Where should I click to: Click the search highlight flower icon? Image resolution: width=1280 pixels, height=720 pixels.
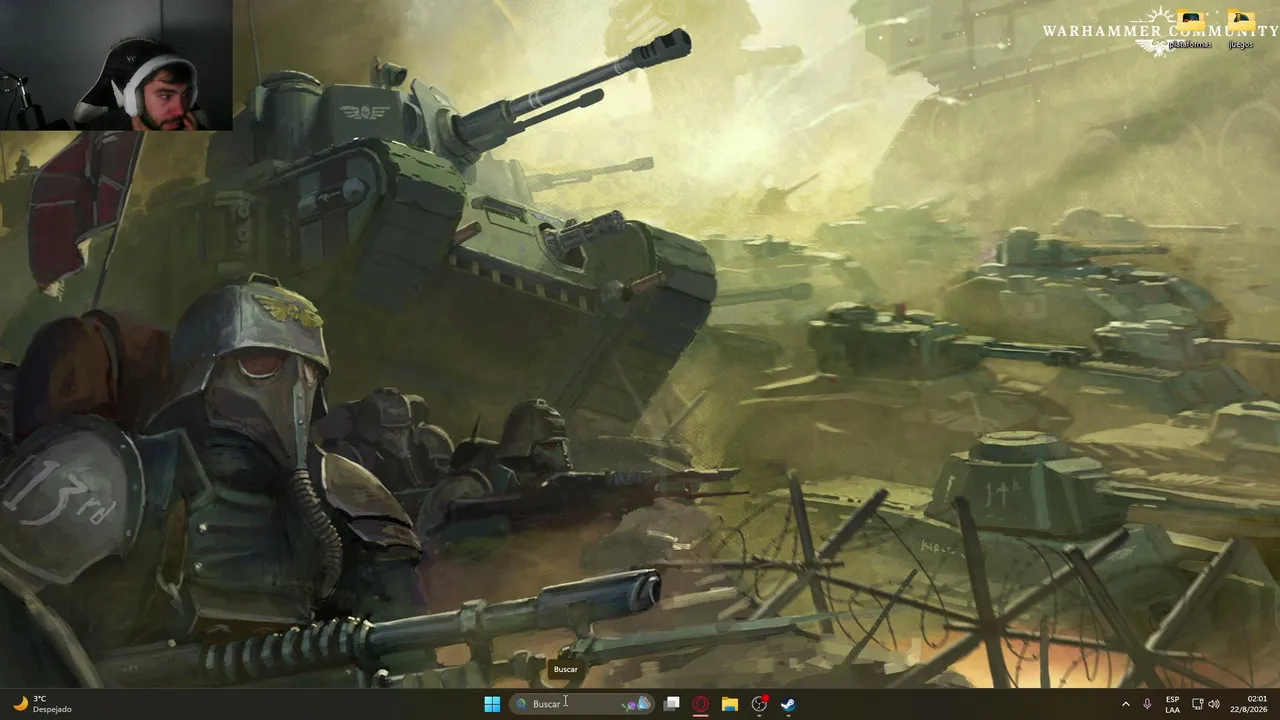click(636, 704)
